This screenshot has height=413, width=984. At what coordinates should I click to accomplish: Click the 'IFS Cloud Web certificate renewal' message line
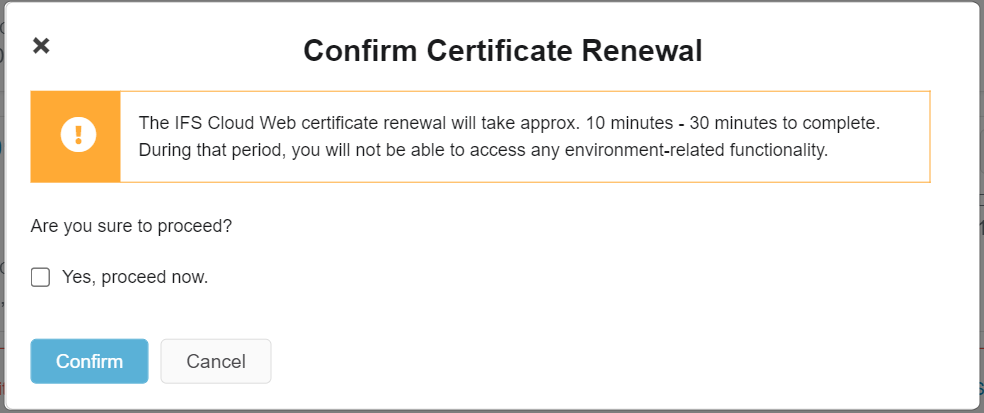click(510, 123)
